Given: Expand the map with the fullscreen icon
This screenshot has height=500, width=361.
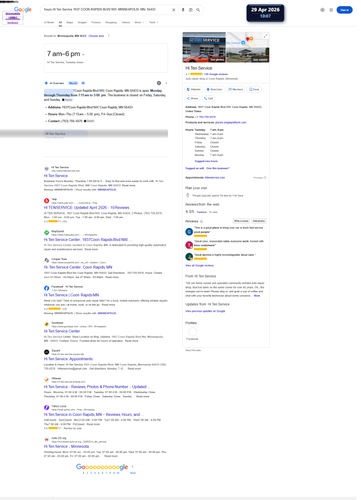Looking at the screenshot, I should click(x=265, y=36).
